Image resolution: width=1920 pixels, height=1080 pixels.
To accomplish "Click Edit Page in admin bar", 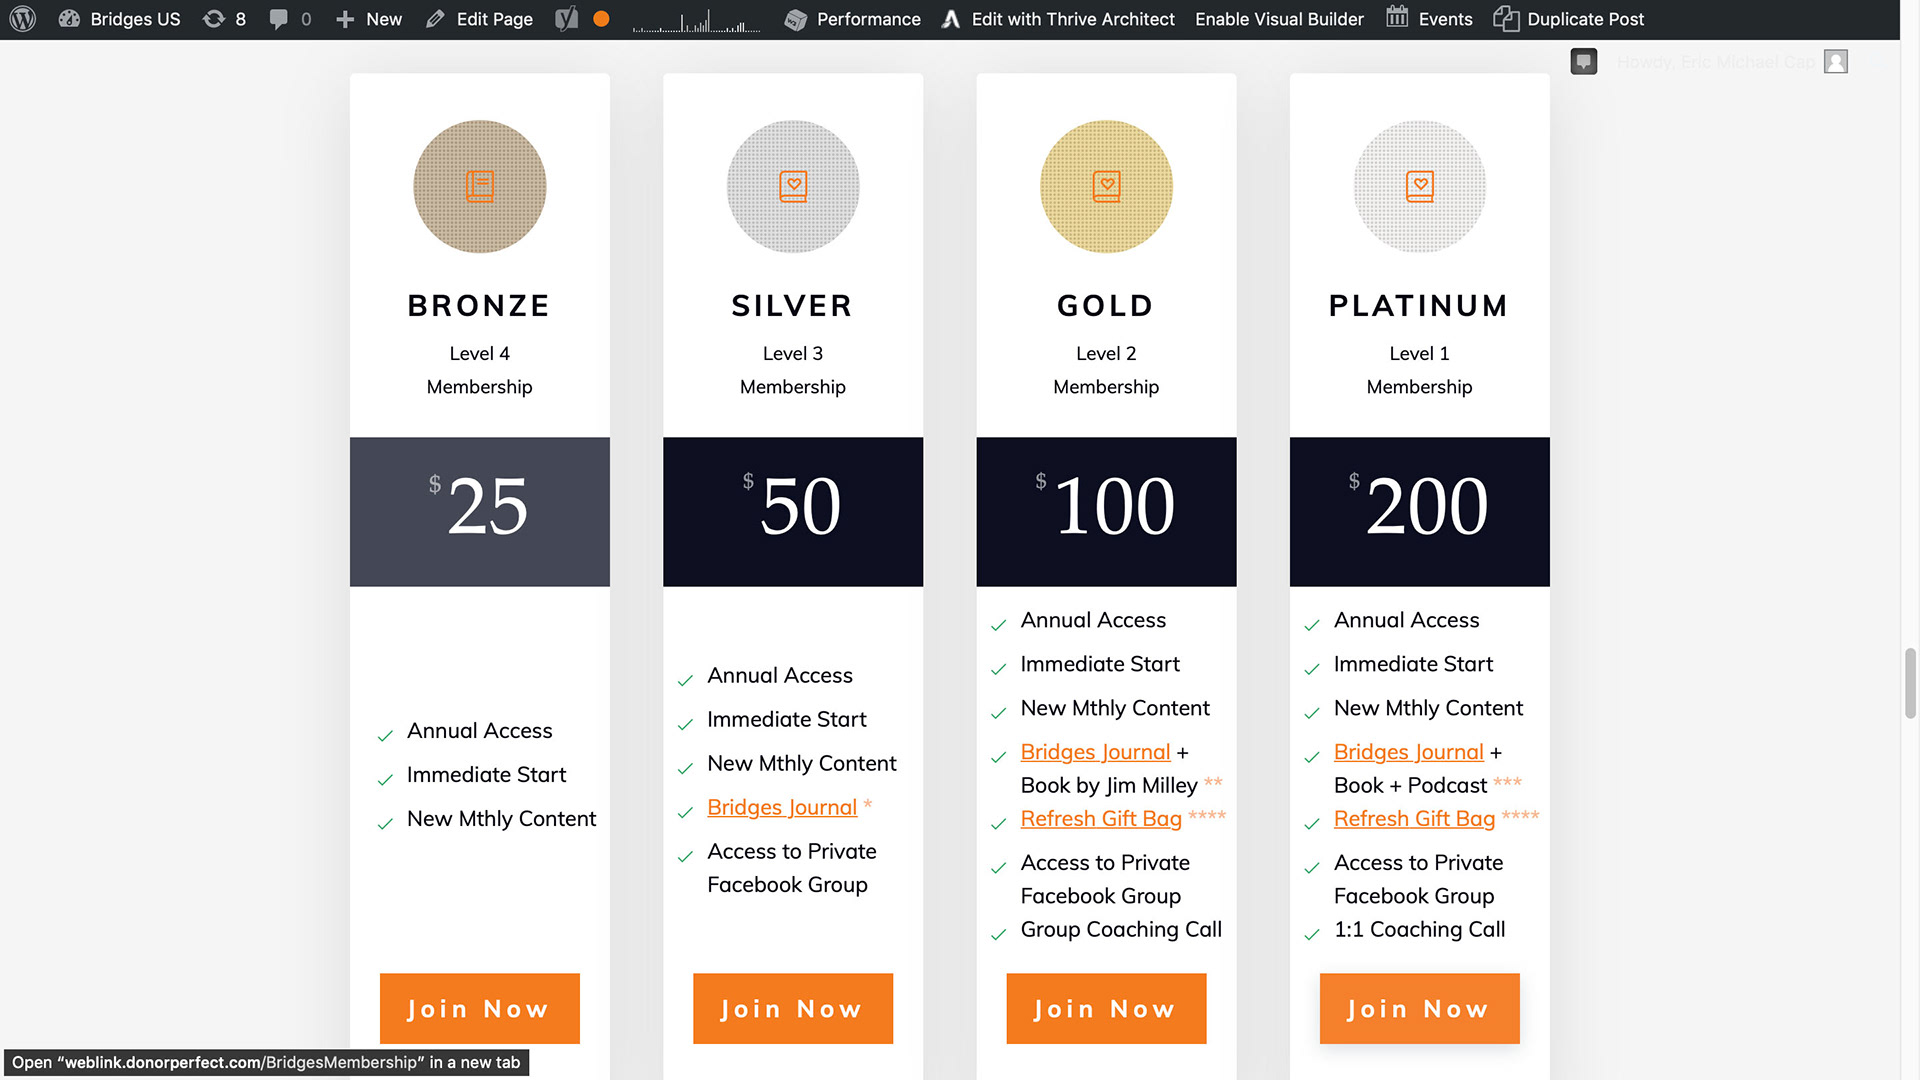I will [479, 19].
